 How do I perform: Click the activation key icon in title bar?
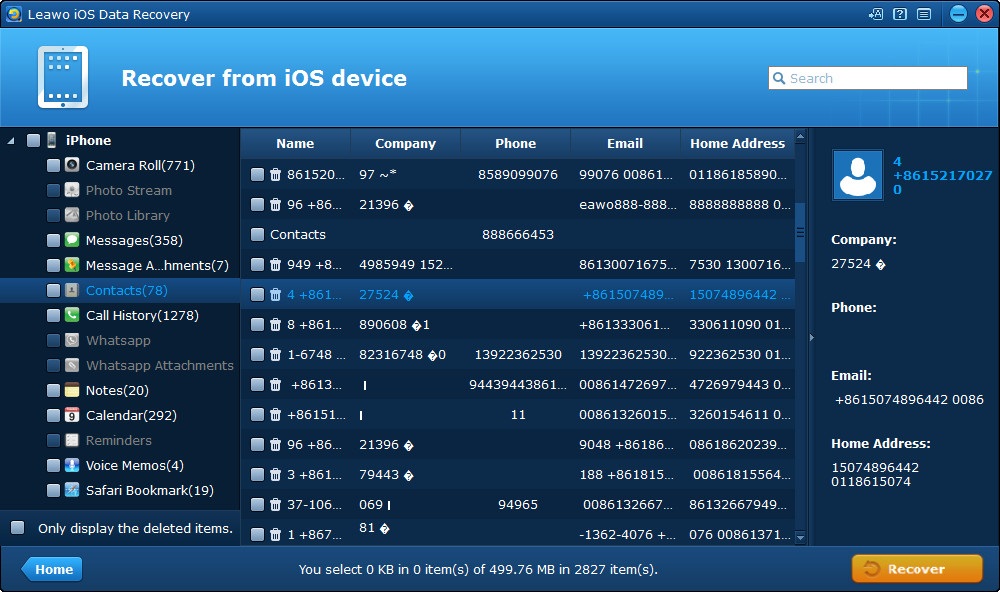pos(876,14)
